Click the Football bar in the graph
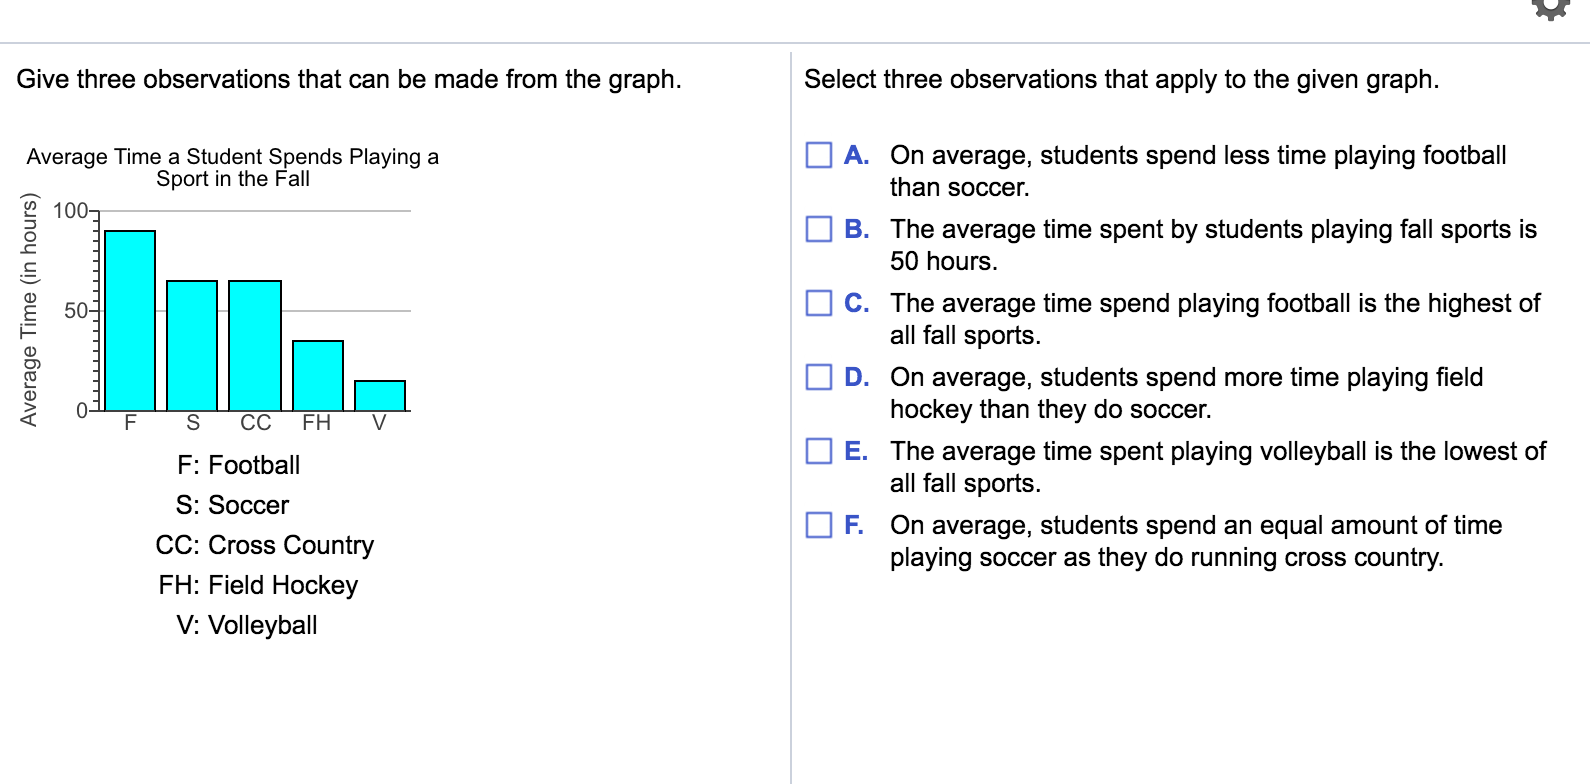Viewport: 1590px width, 784px height. pyautogui.click(x=129, y=320)
